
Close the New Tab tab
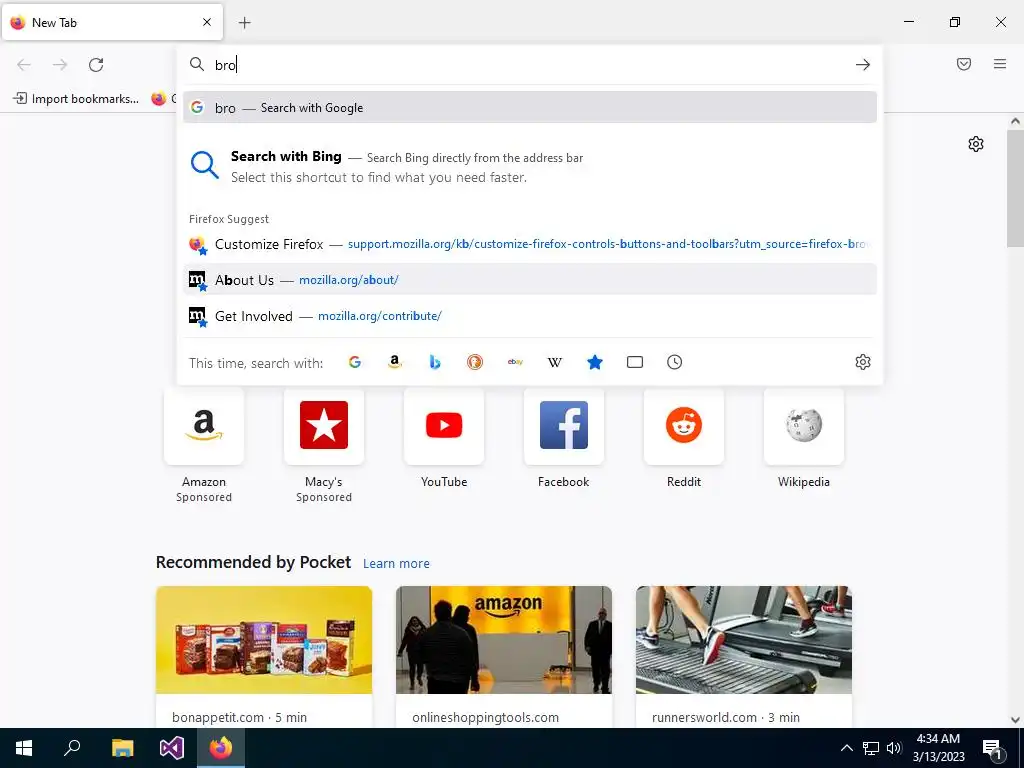click(x=207, y=22)
